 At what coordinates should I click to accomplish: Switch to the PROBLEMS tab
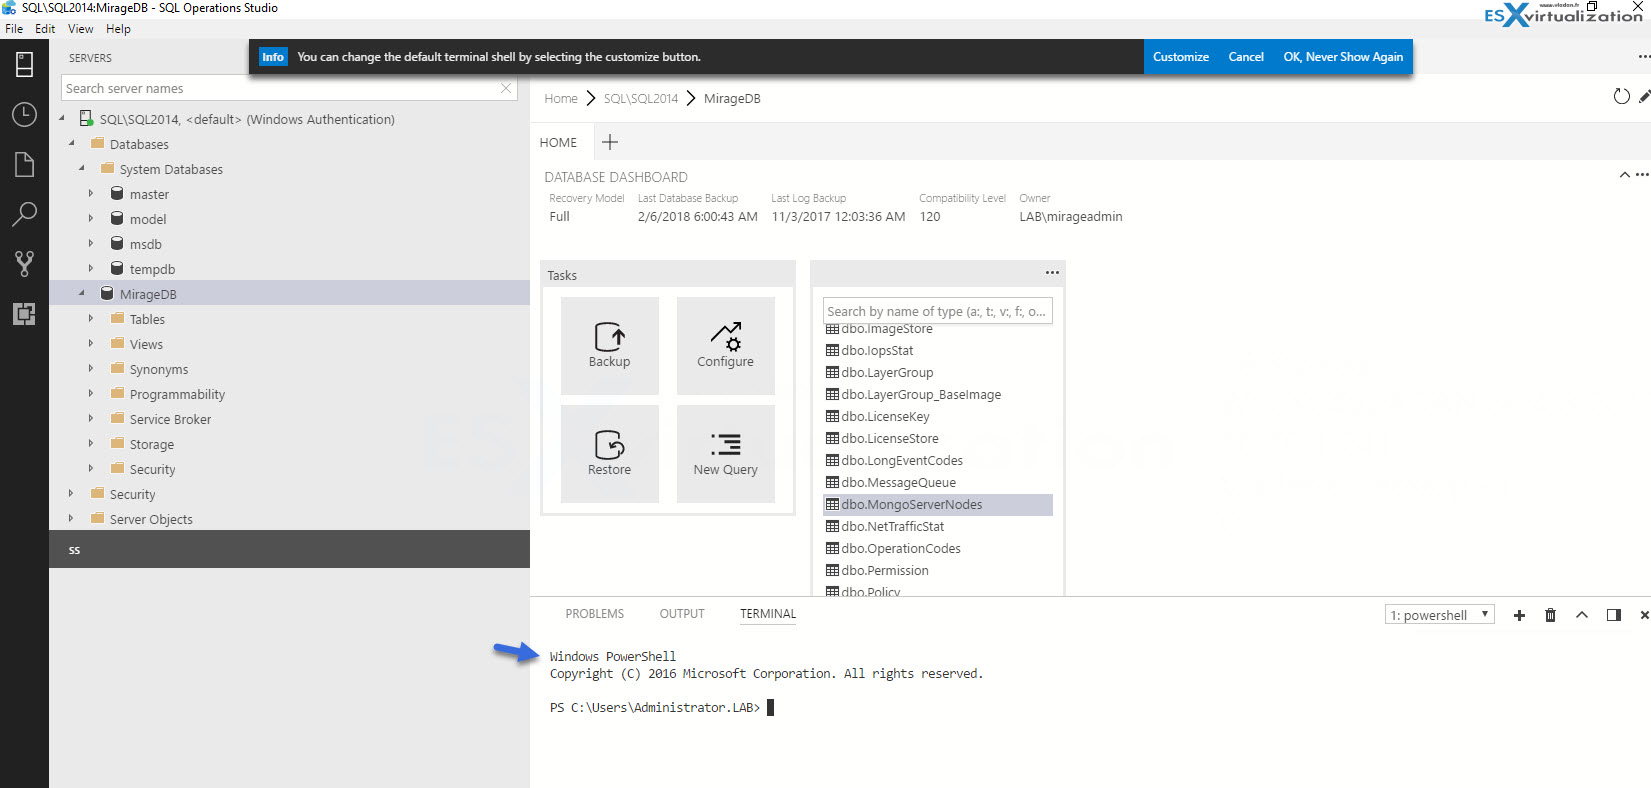(x=594, y=614)
